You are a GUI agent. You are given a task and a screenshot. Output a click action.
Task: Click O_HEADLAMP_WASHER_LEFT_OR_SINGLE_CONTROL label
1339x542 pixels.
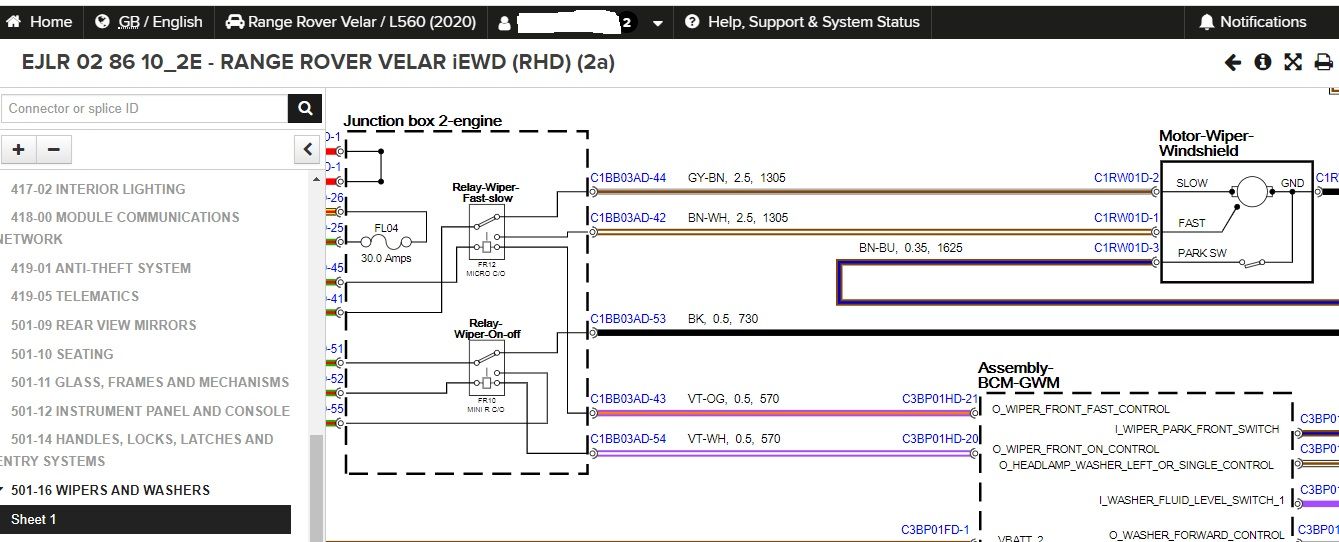pos(1136,465)
